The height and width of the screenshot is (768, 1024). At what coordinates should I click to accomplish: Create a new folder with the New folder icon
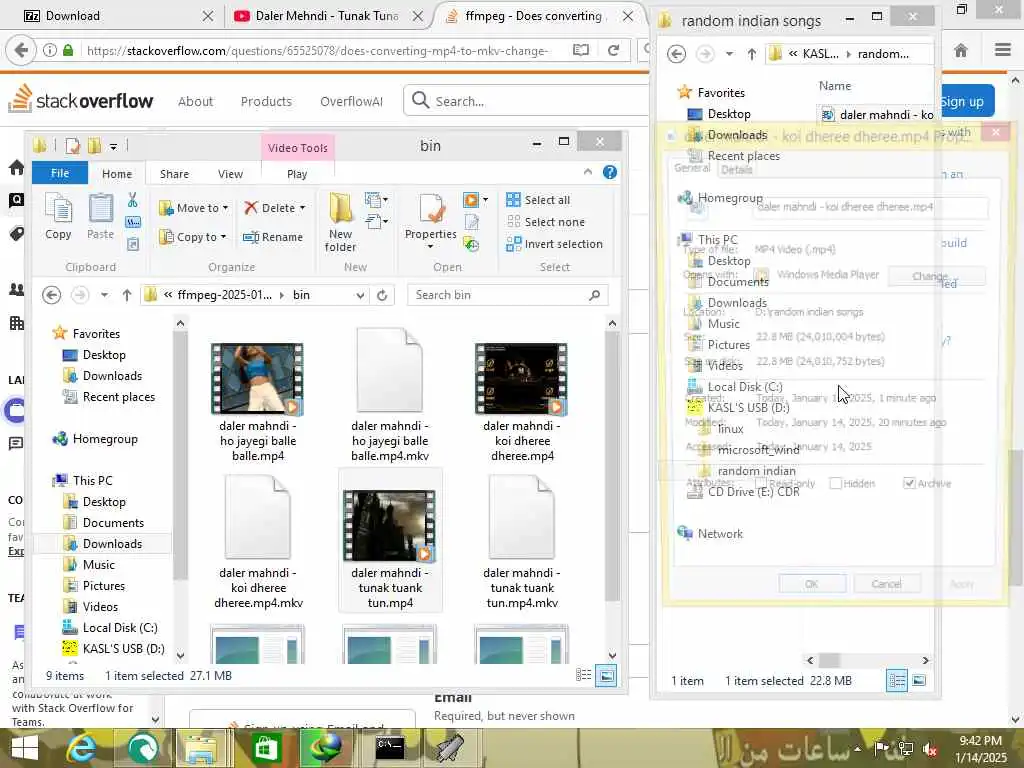[340, 209]
